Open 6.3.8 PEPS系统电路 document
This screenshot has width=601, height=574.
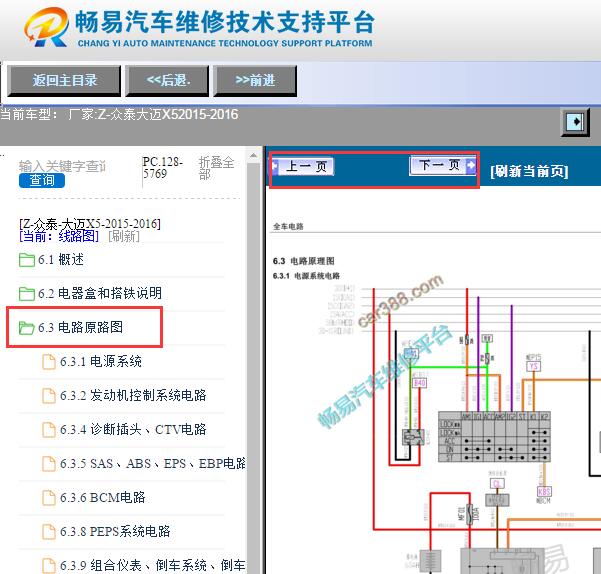[x=115, y=531]
